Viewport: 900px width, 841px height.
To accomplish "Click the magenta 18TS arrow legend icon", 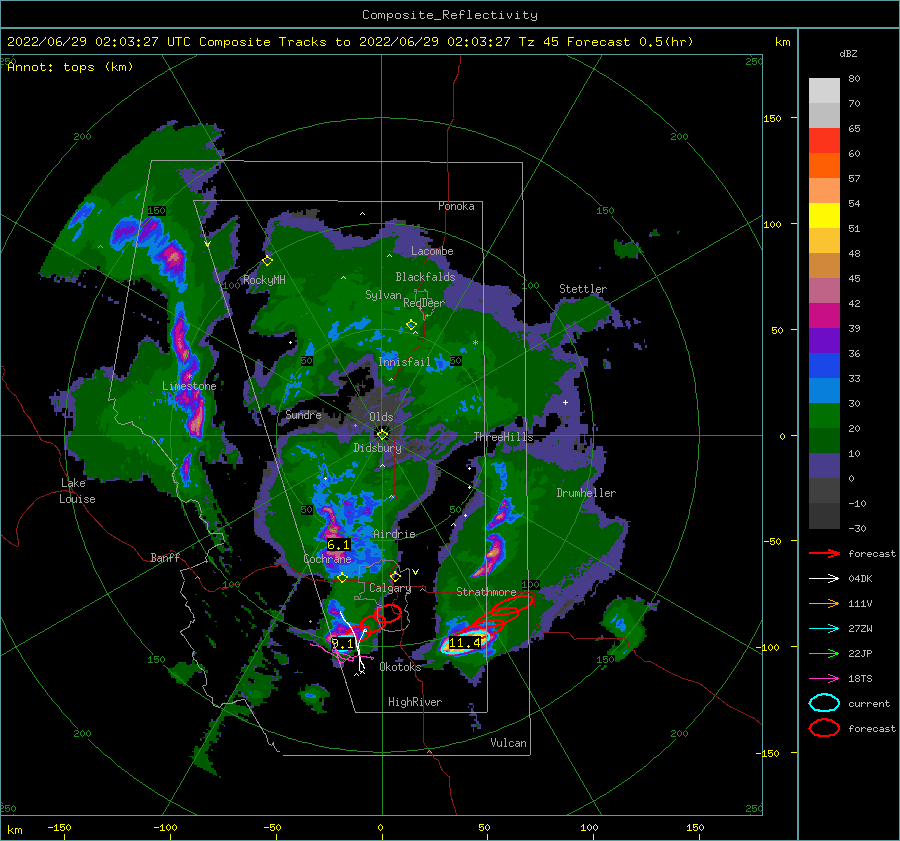I will pos(824,679).
